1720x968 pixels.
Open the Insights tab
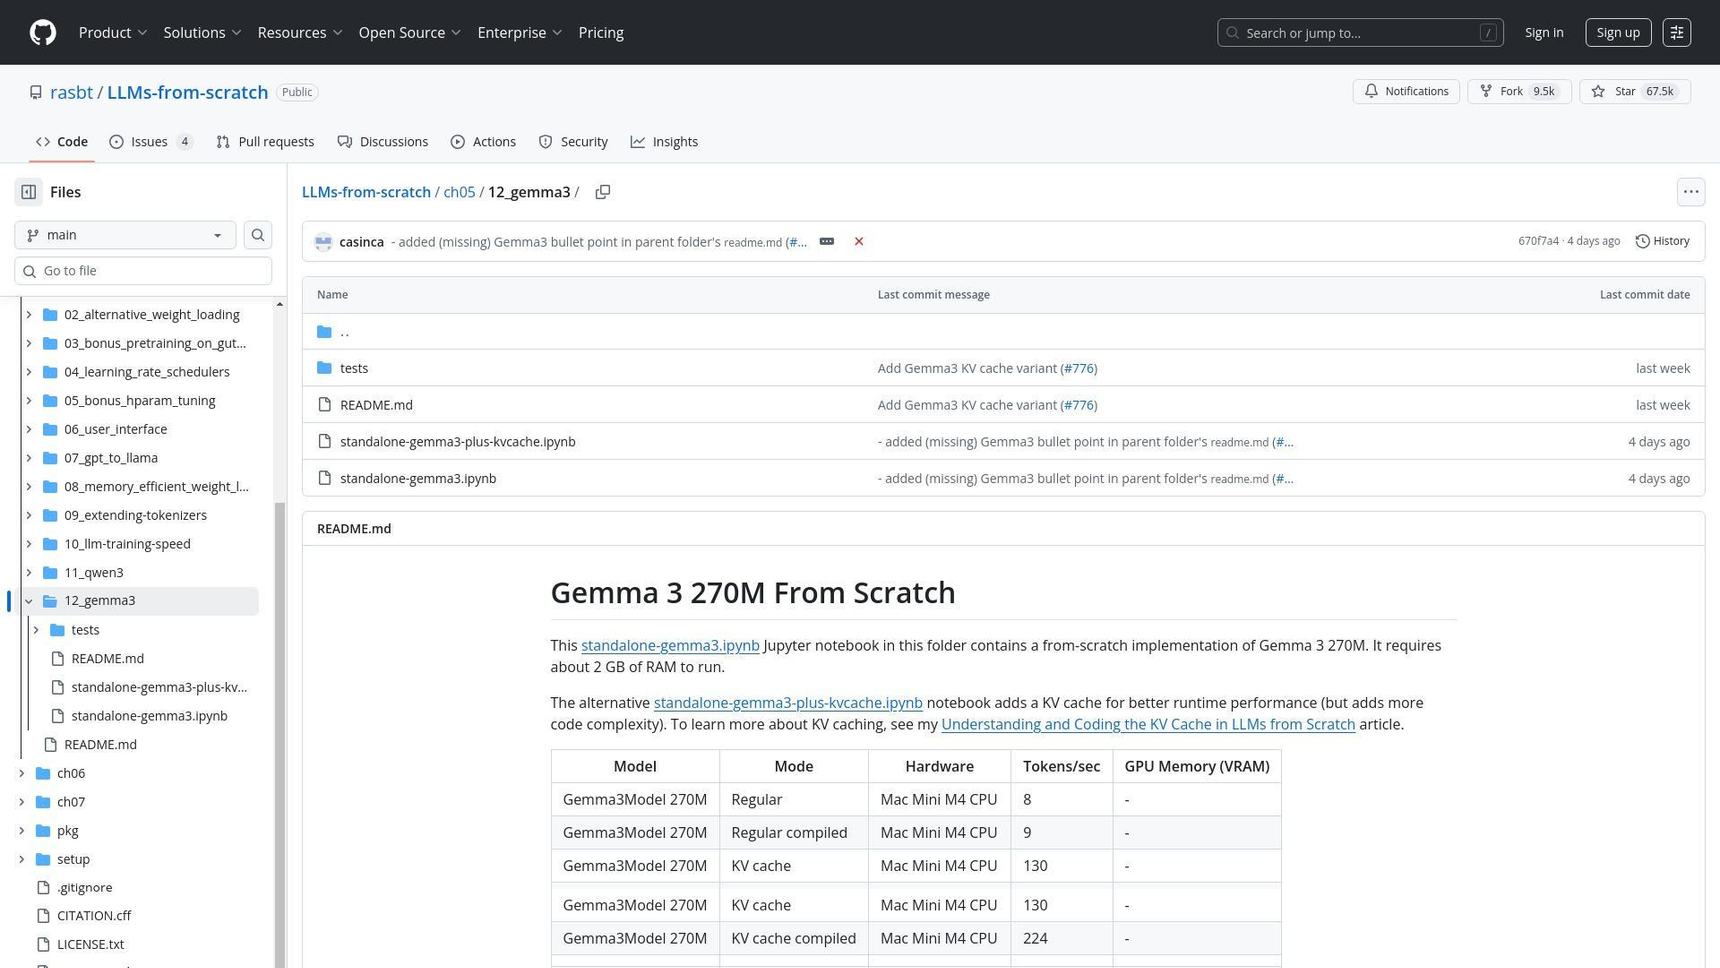[x=664, y=142]
